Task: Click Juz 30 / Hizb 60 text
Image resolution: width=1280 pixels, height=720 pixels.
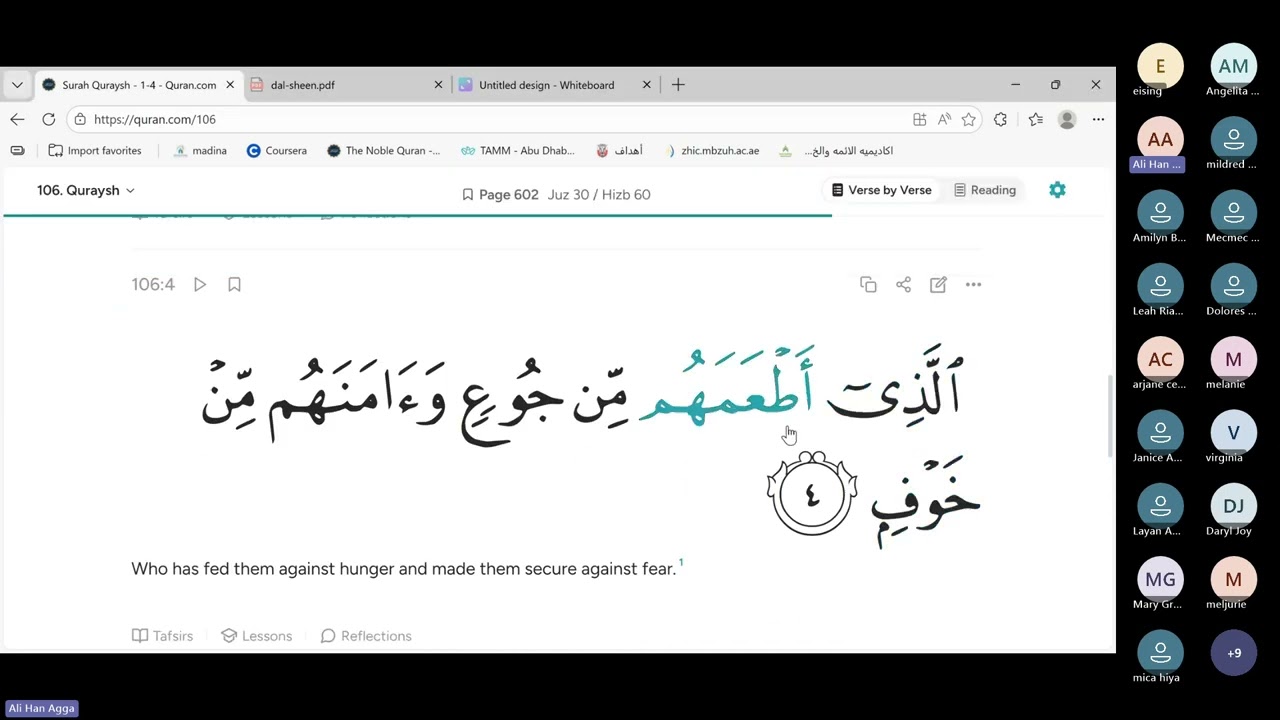Action: [x=599, y=194]
